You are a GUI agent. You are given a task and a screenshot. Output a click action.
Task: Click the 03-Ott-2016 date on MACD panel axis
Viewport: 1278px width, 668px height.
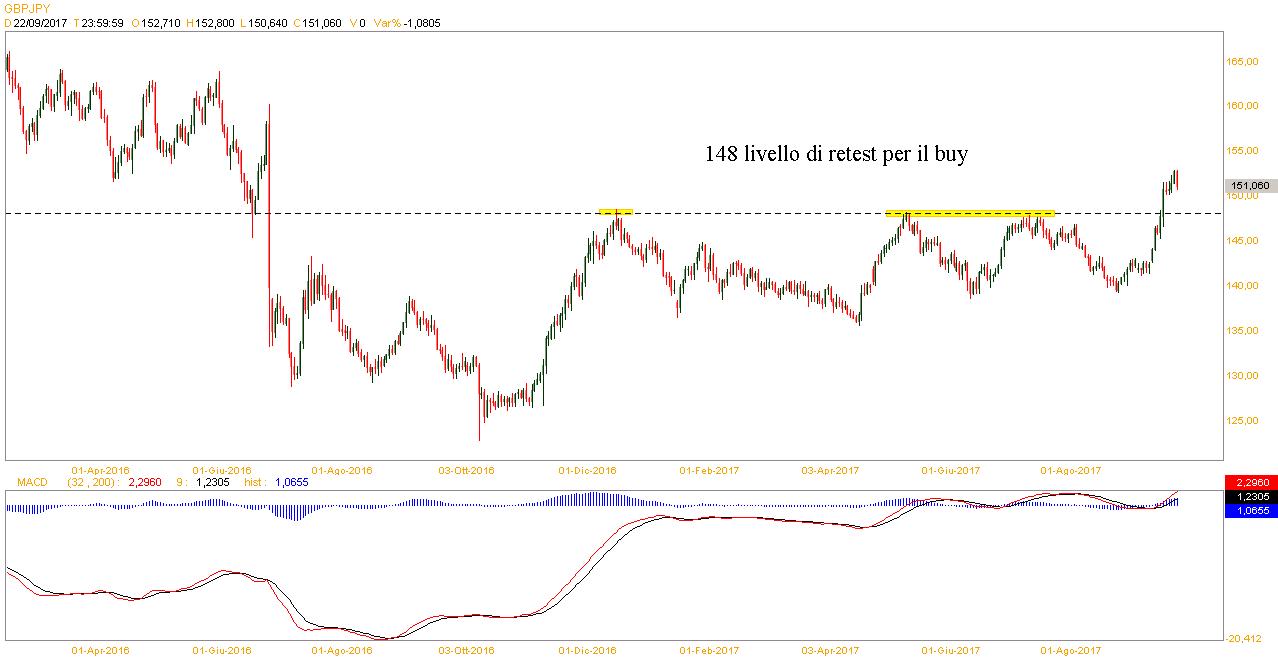coord(467,650)
